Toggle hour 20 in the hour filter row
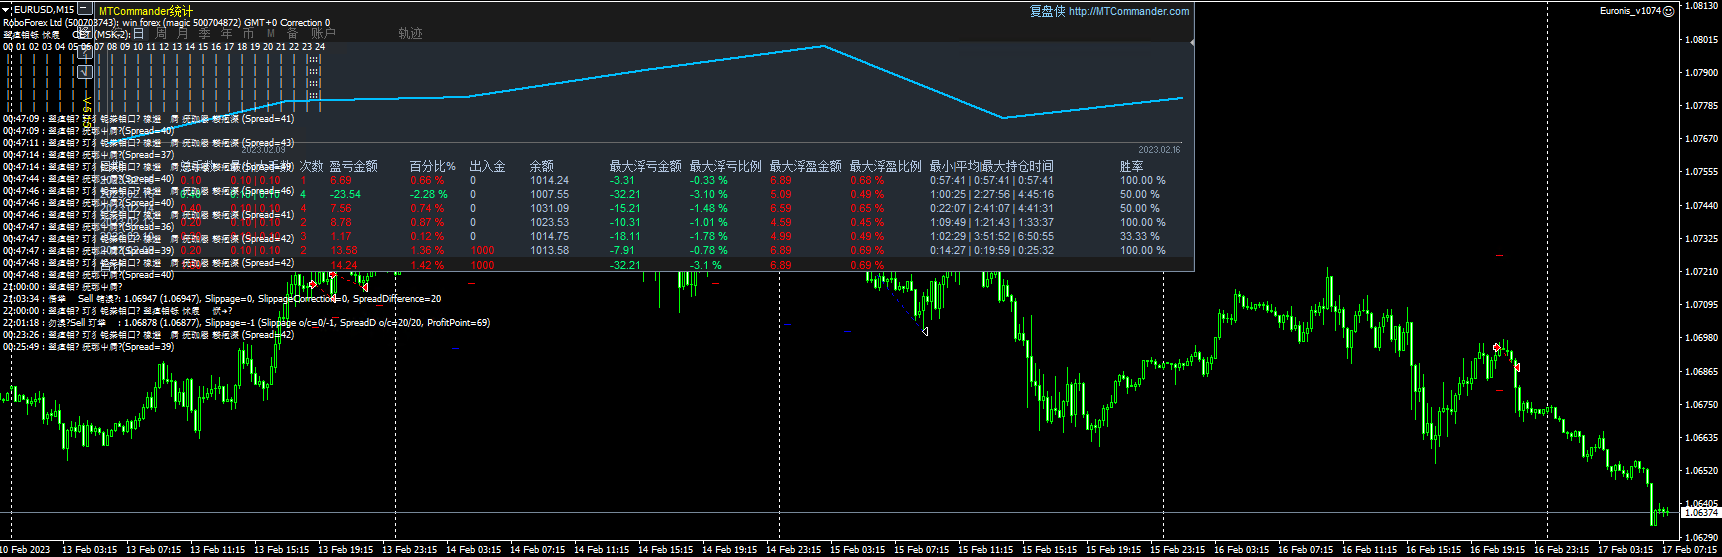The width and height of the screenshot is (1722, 557). tap(268, 47)
